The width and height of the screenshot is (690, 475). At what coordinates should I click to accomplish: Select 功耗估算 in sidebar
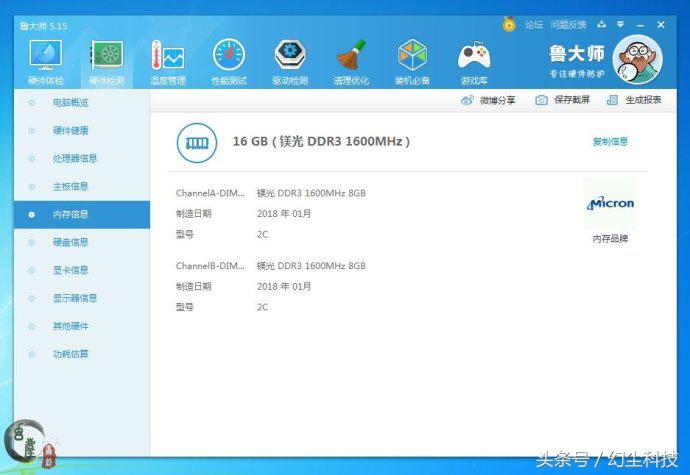coord(82,354)
